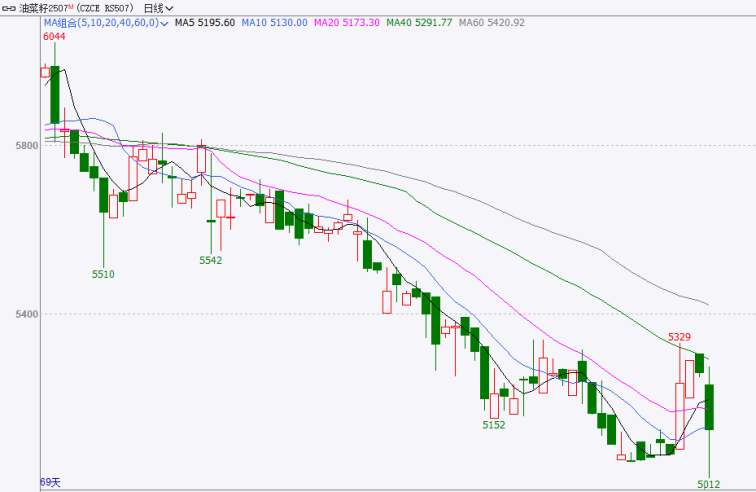756x492 pixels.
Task: Click the 5152 low price marker
Action: (494, 425)
